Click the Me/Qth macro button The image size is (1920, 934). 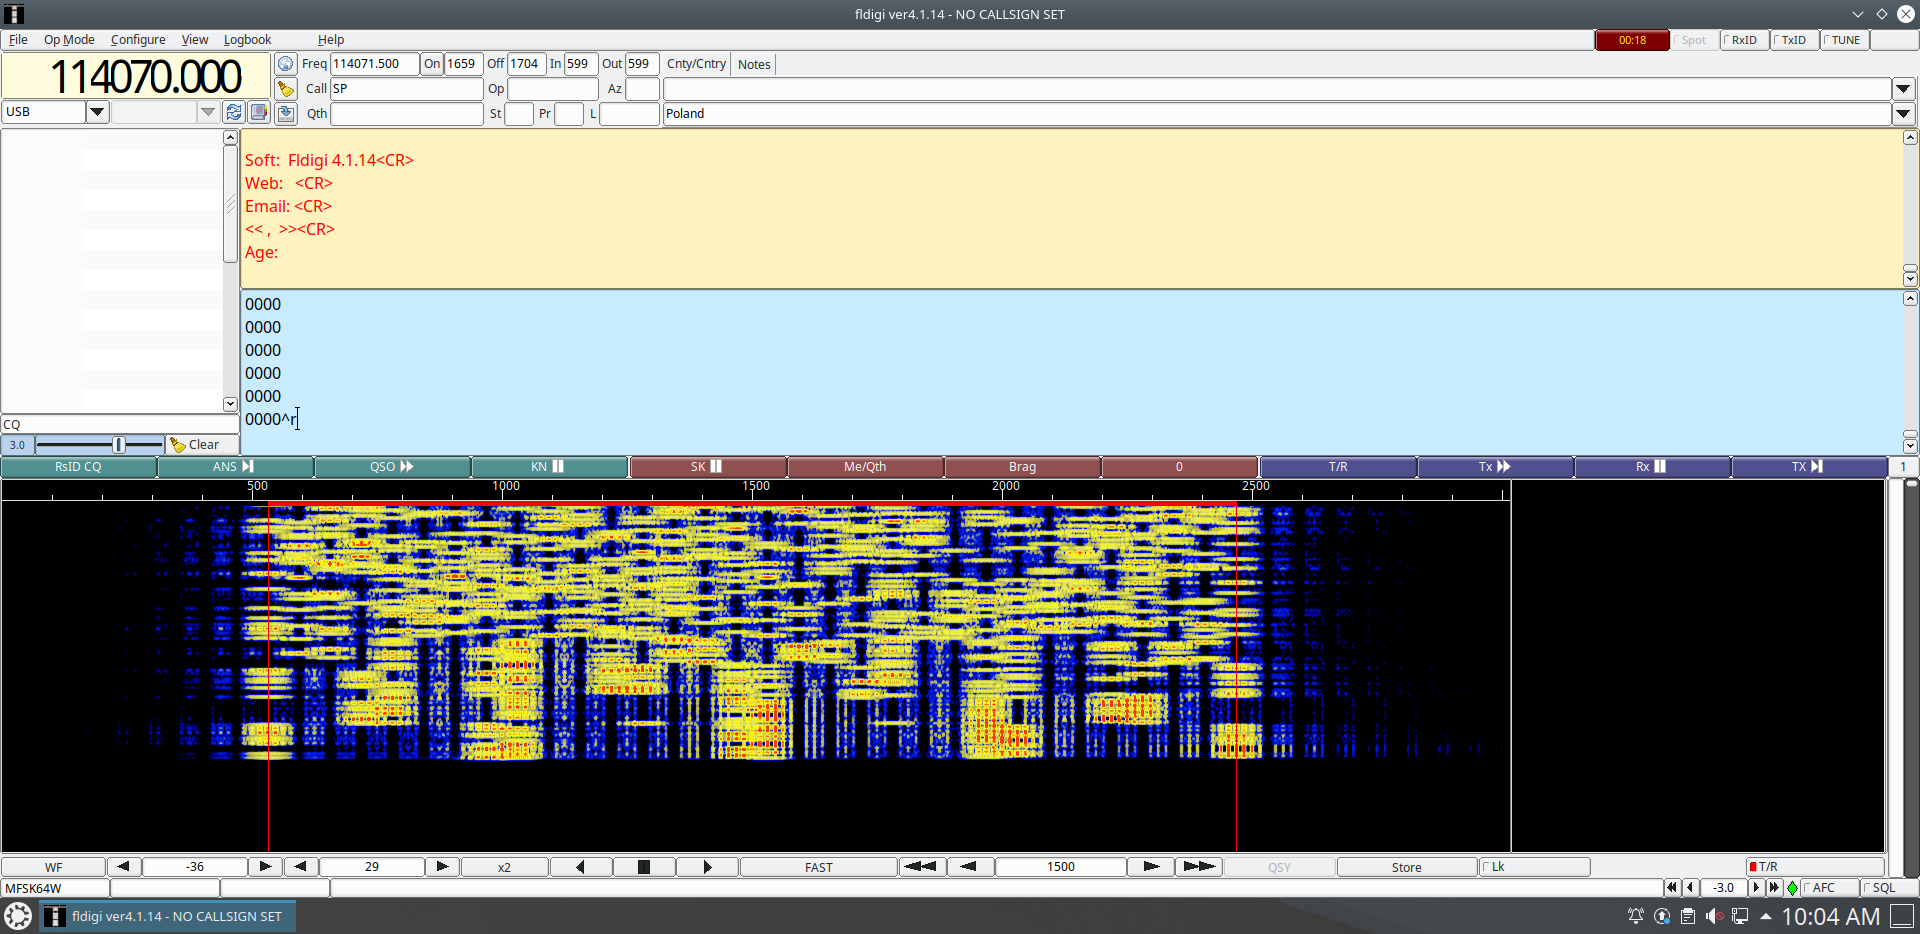click(865, 467)
